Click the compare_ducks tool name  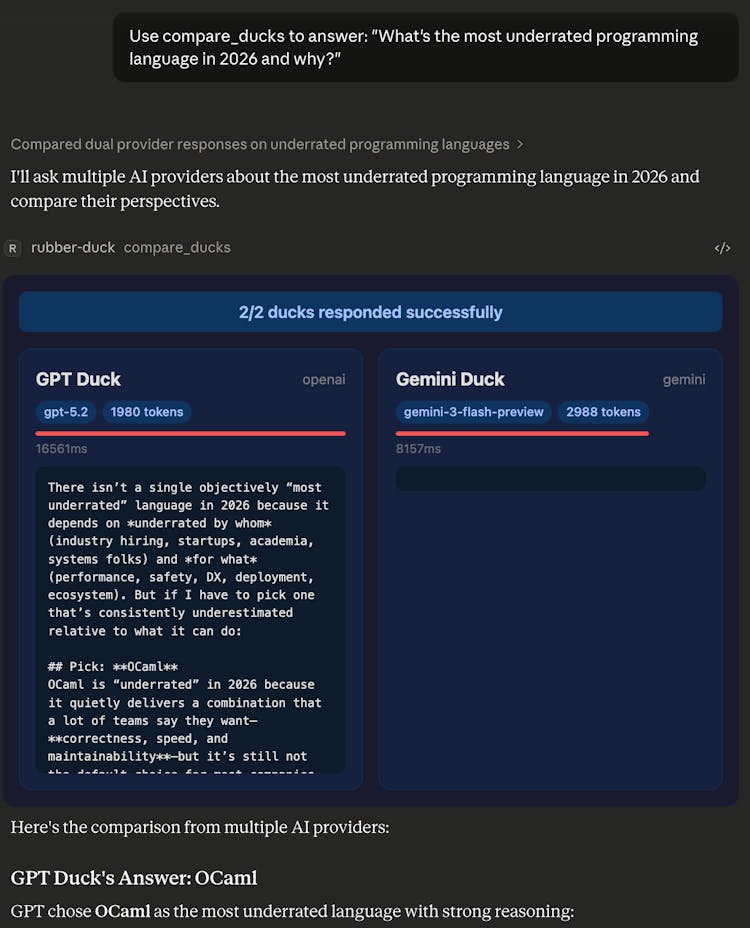(x=177, y=247)
